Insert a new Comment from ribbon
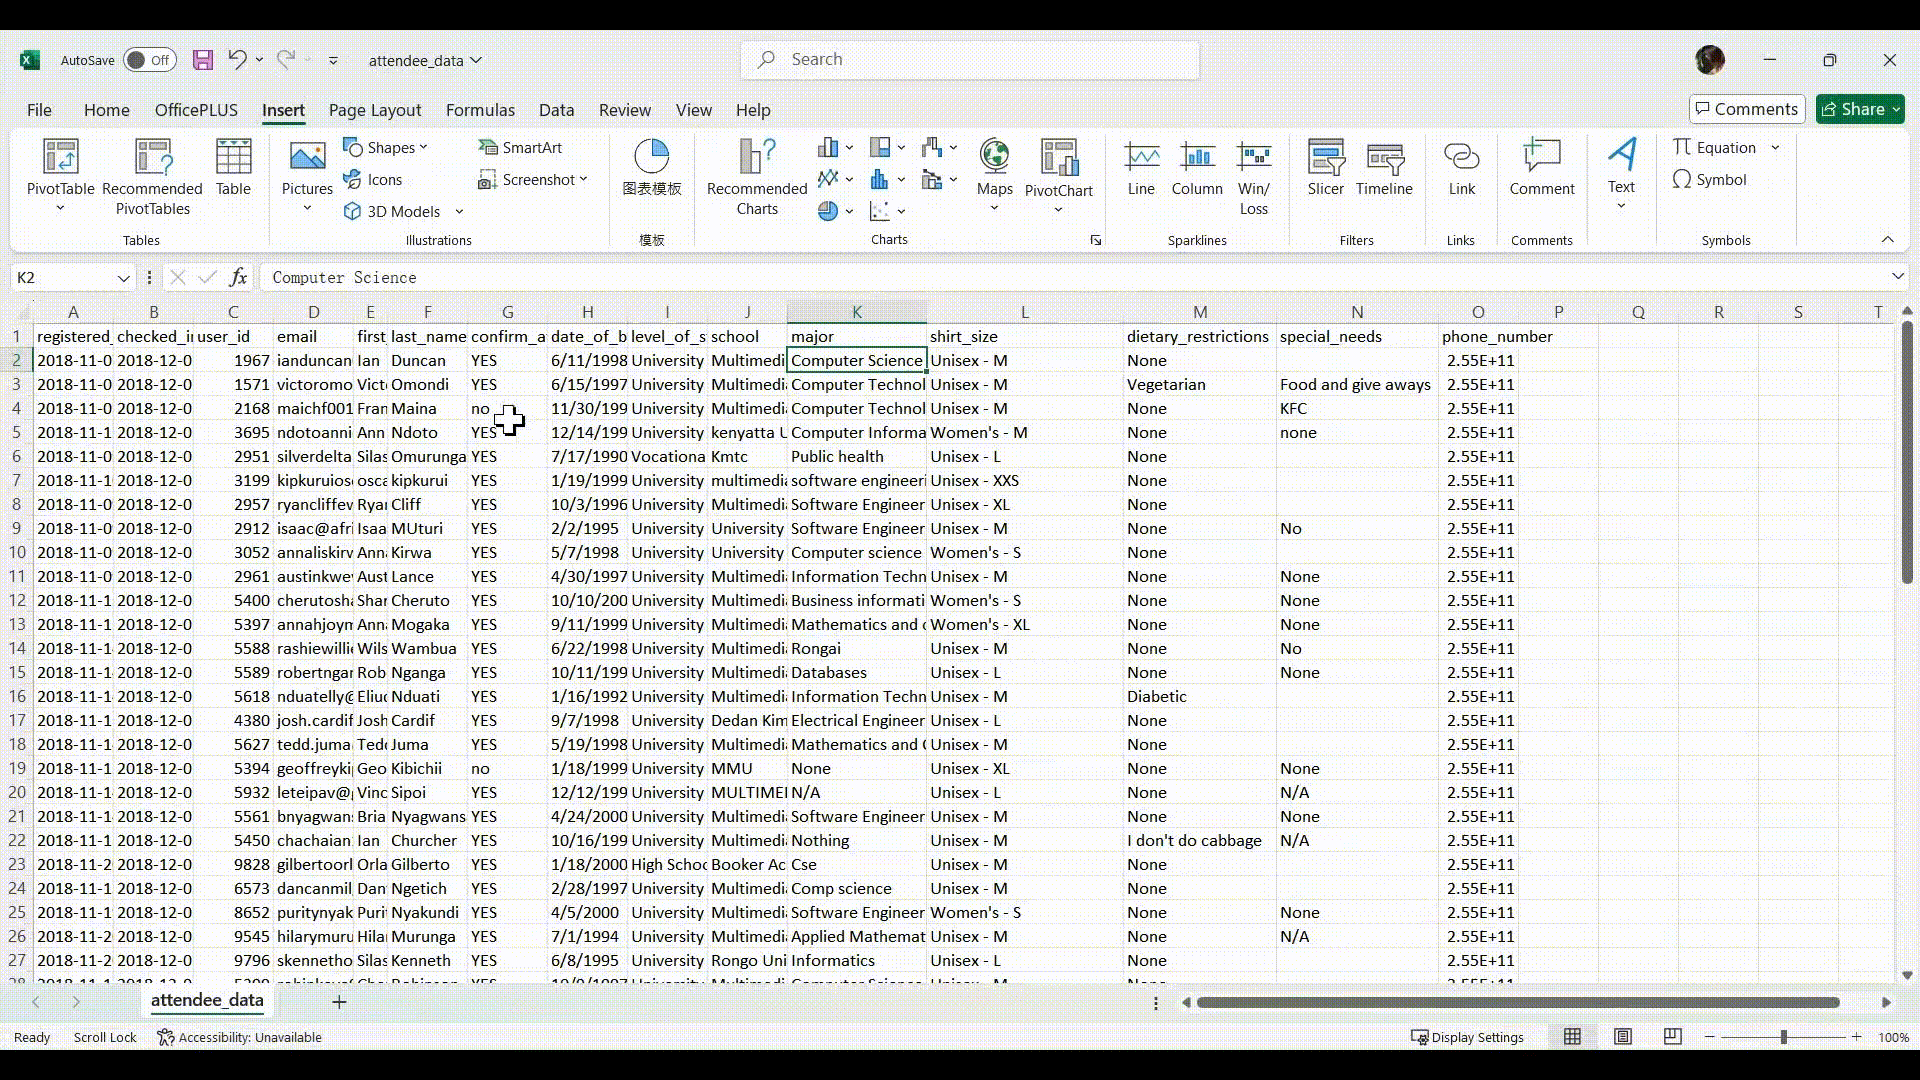 [1541, 167]
